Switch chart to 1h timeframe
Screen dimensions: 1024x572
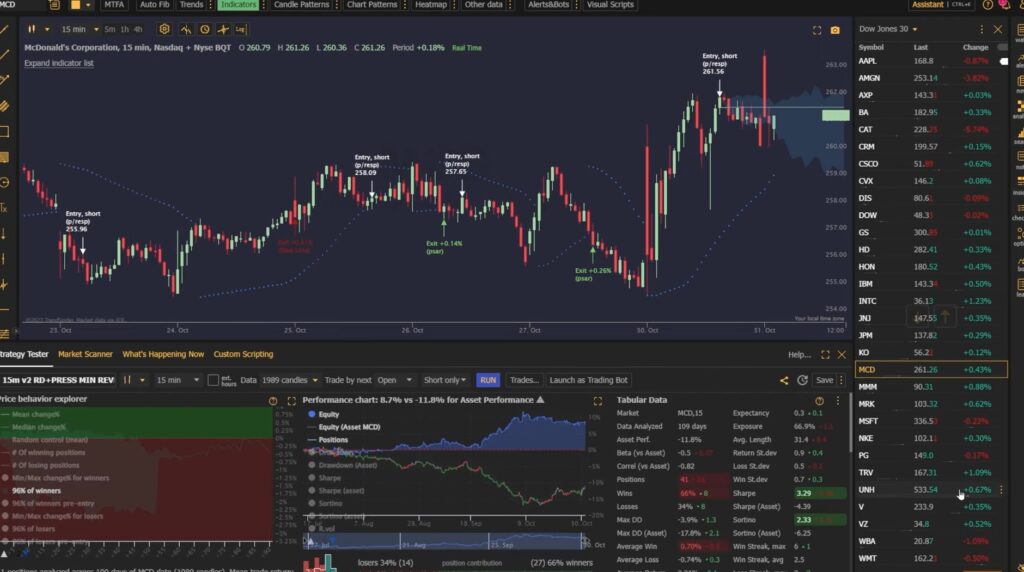124,29
